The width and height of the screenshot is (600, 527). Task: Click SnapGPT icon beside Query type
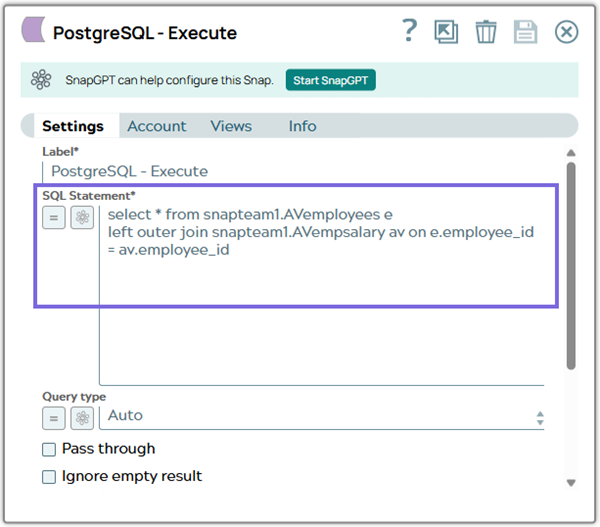82,418
